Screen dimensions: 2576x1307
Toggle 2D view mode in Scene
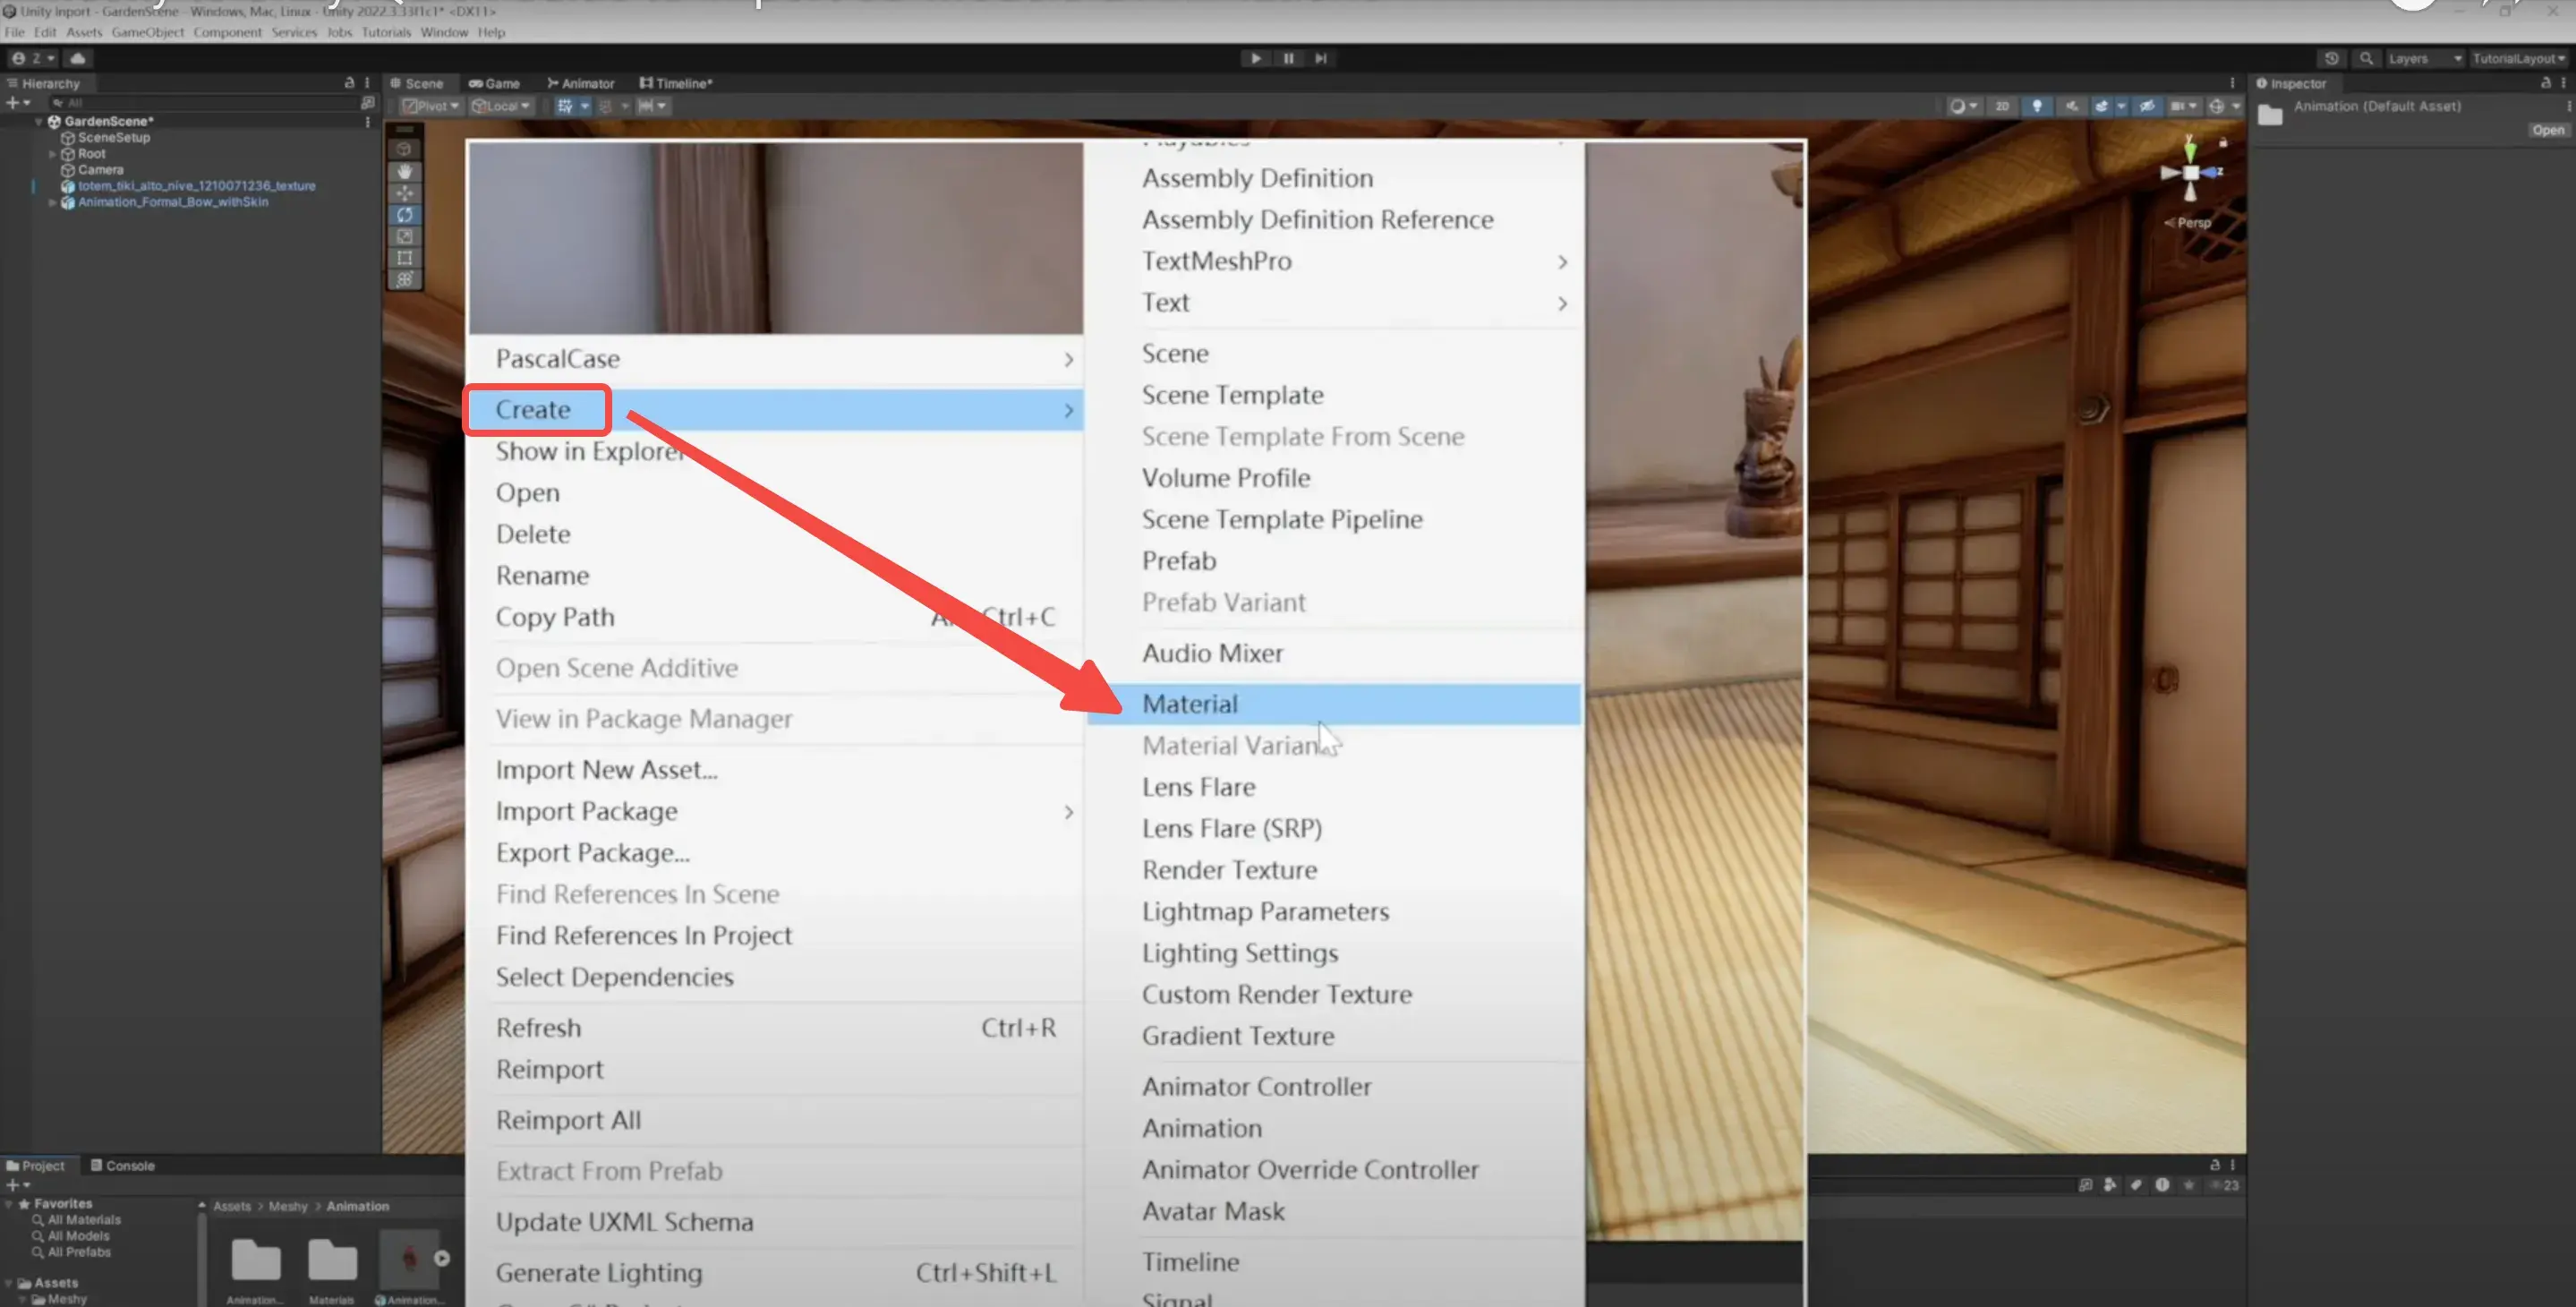2001,106
